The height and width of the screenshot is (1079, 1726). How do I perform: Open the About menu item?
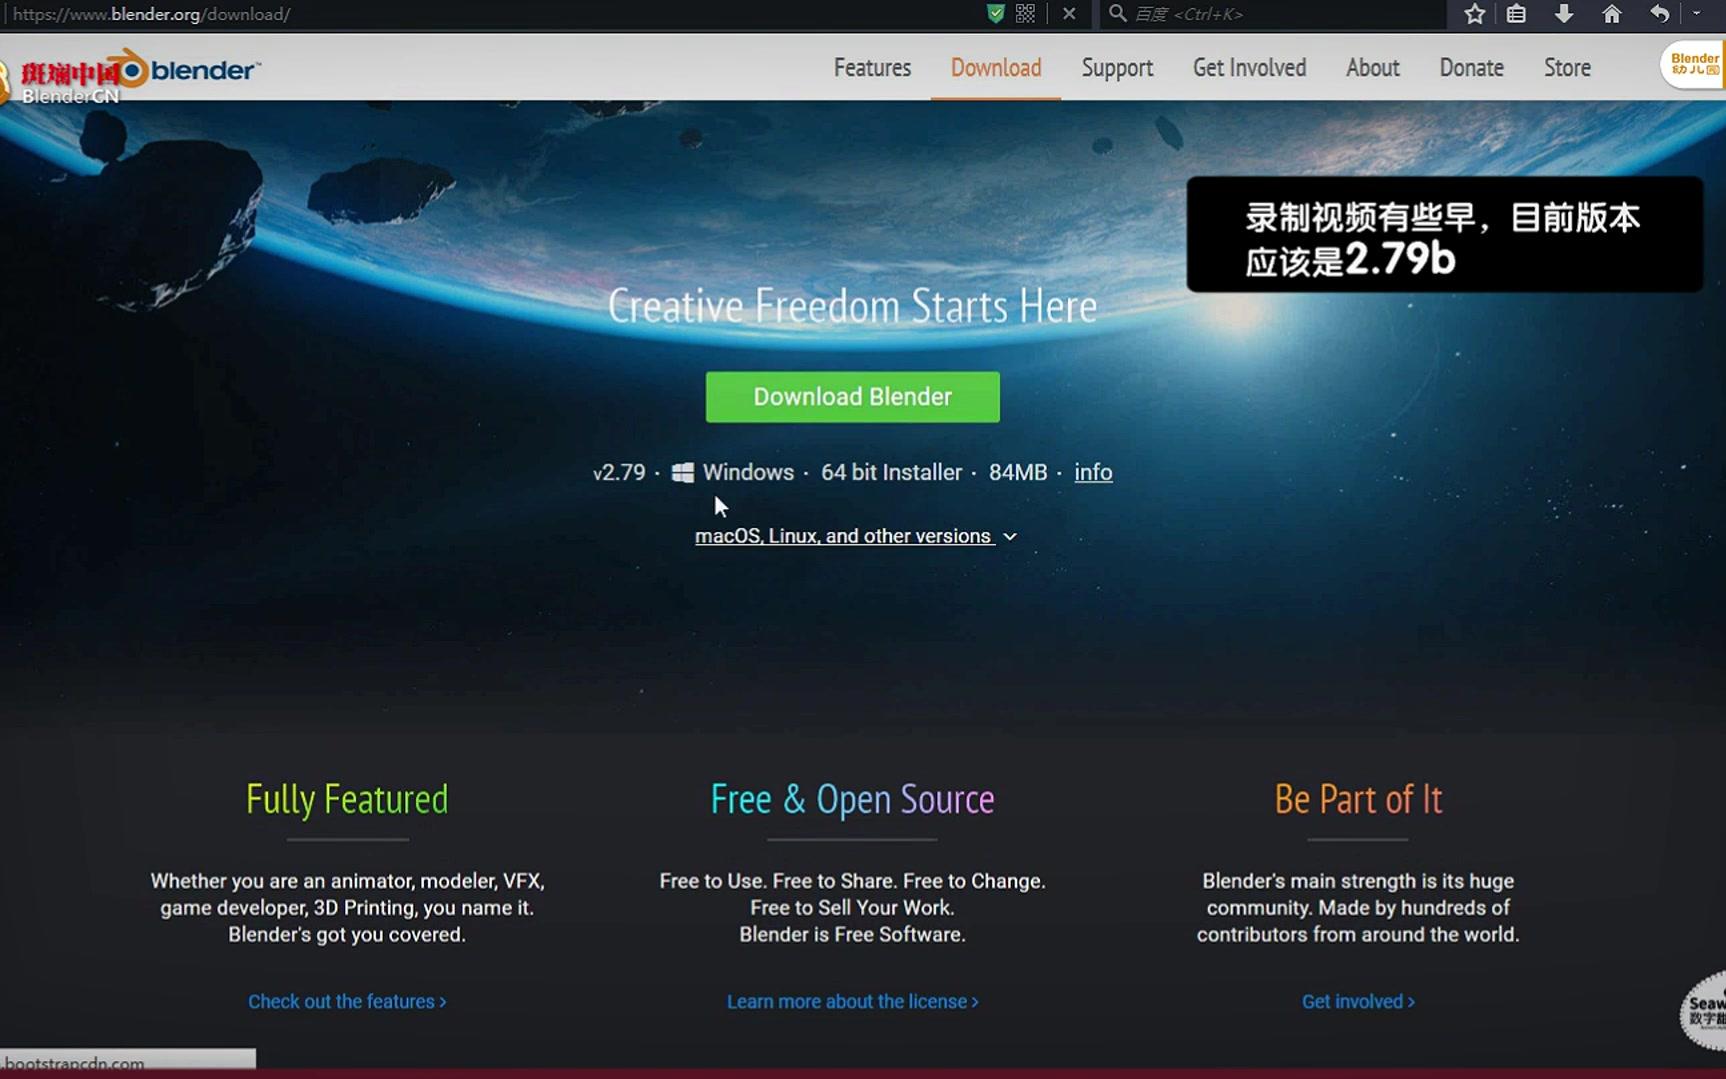coord(1372,68)
